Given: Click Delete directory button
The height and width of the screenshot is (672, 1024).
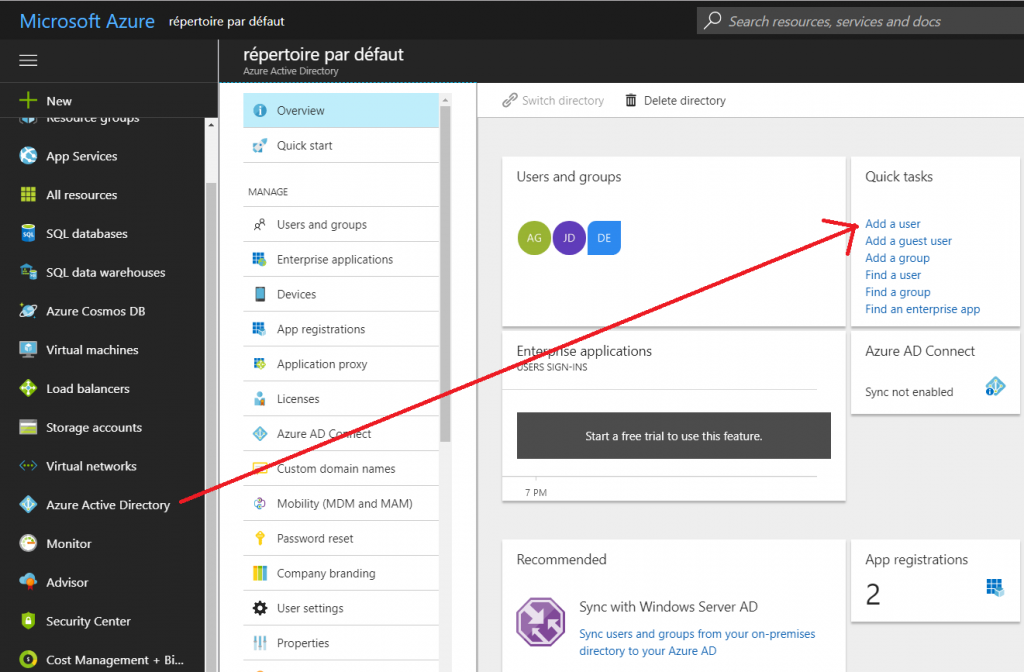Looking at the screenshot, I should click(675, 101).
